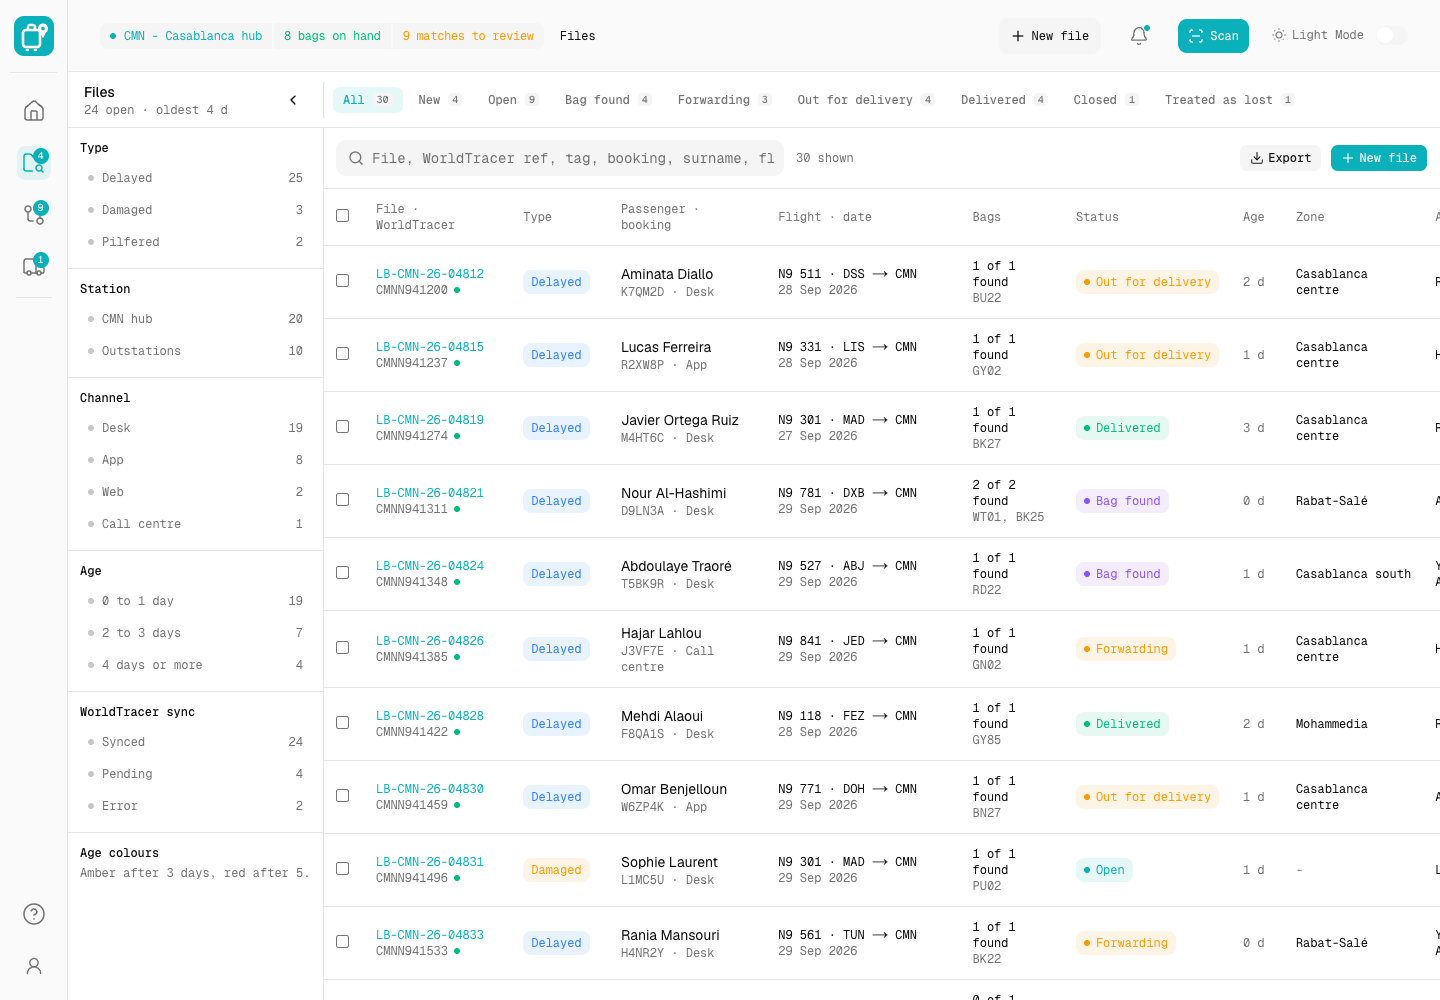
Task: Click the Status column header
Action: [1097, 217]
